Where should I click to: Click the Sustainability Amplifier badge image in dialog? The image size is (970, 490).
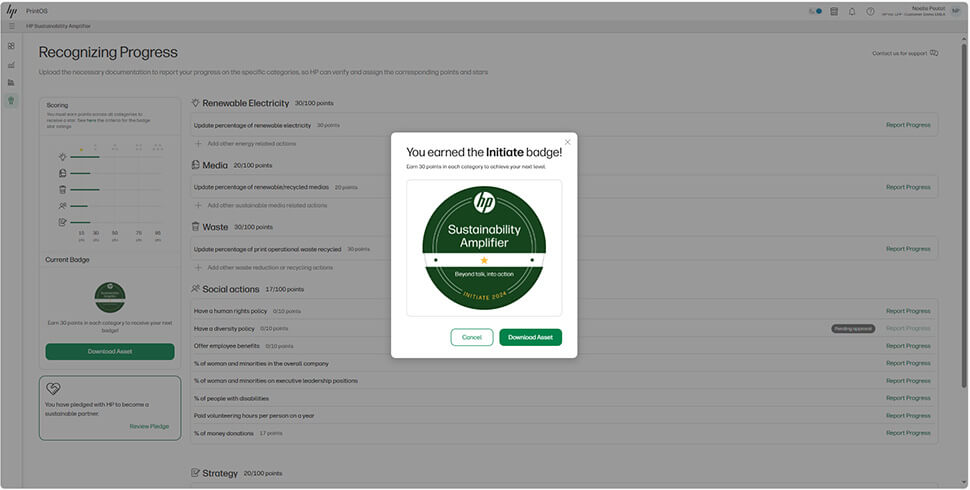point(484,248)
